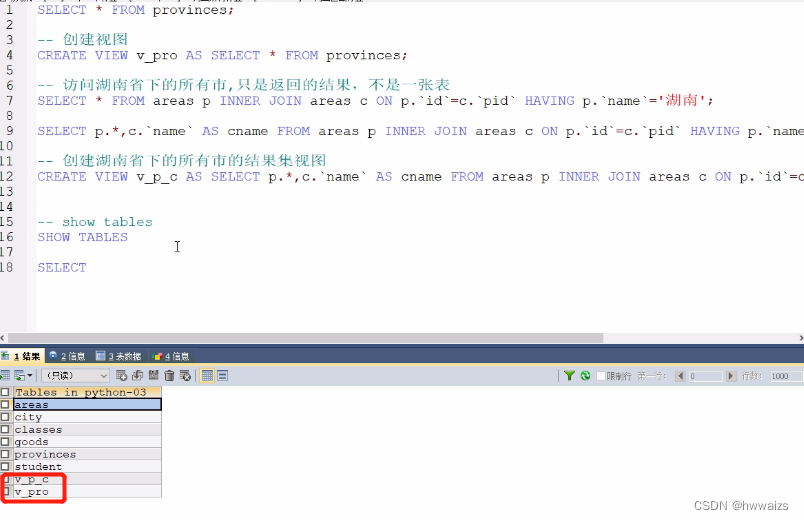Open the (只读) read-only mode dropdown
The height and width of the screenshot is (520, 804).
75,376
